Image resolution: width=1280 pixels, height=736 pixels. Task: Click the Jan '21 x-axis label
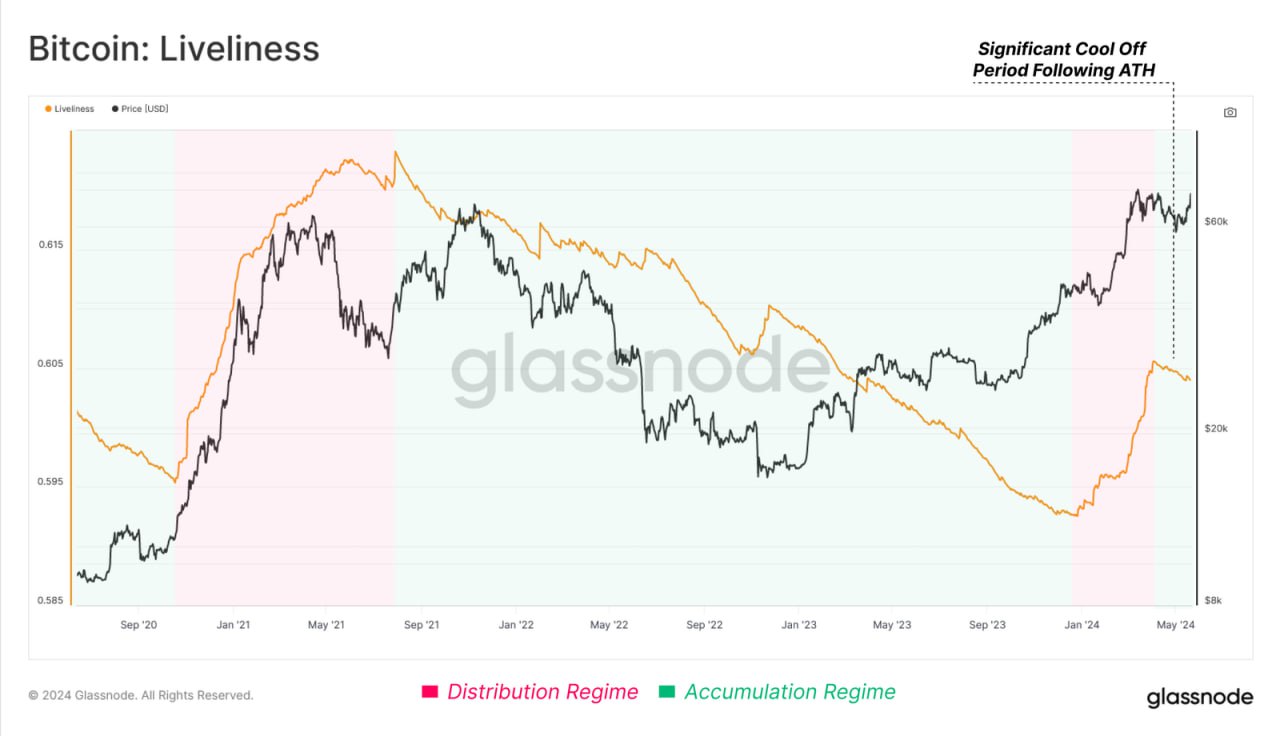pos(233,625)
